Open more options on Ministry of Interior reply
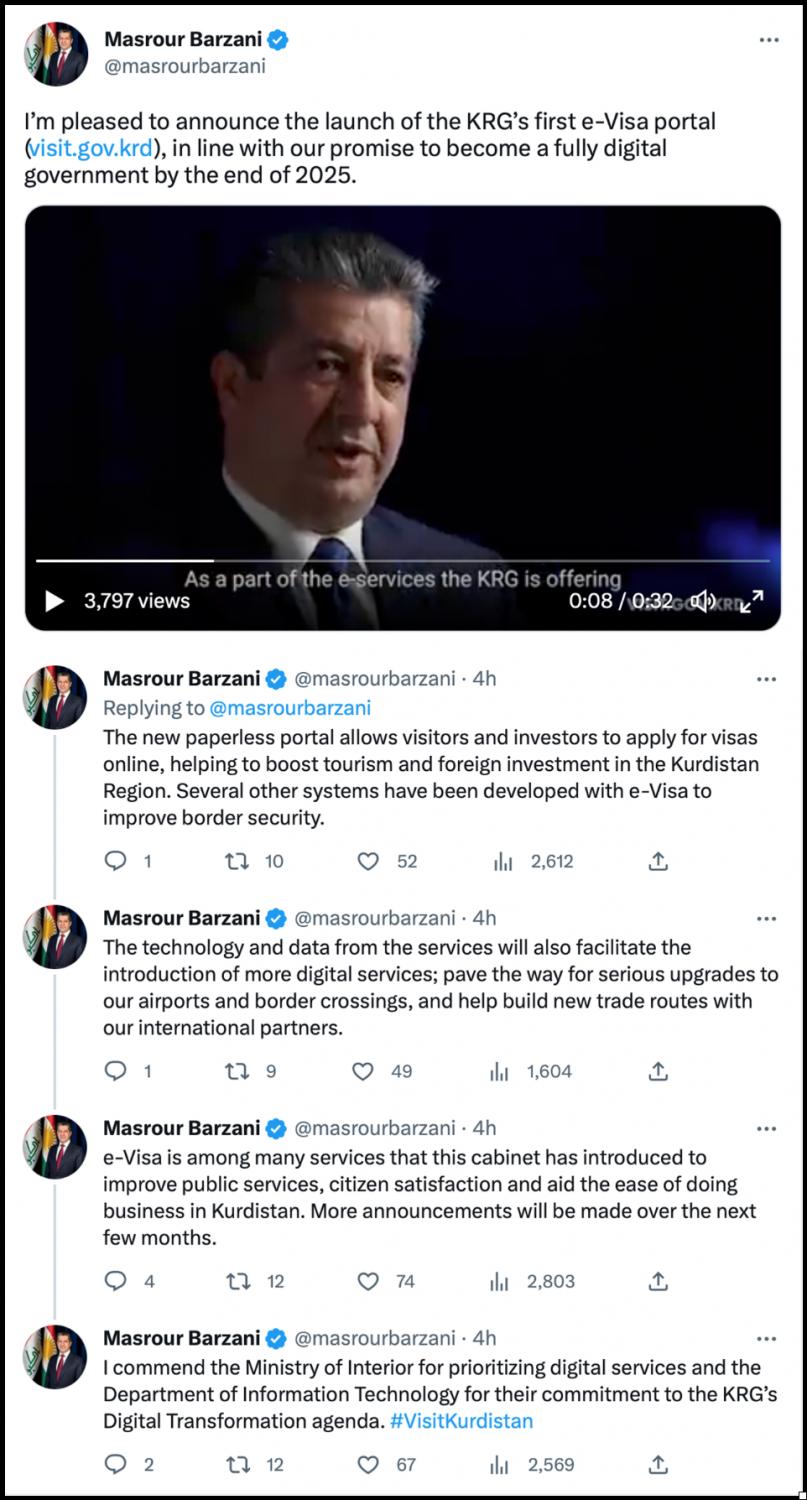The height and width of the screenshot is (1500, 807). click(x=767, y=1339)
